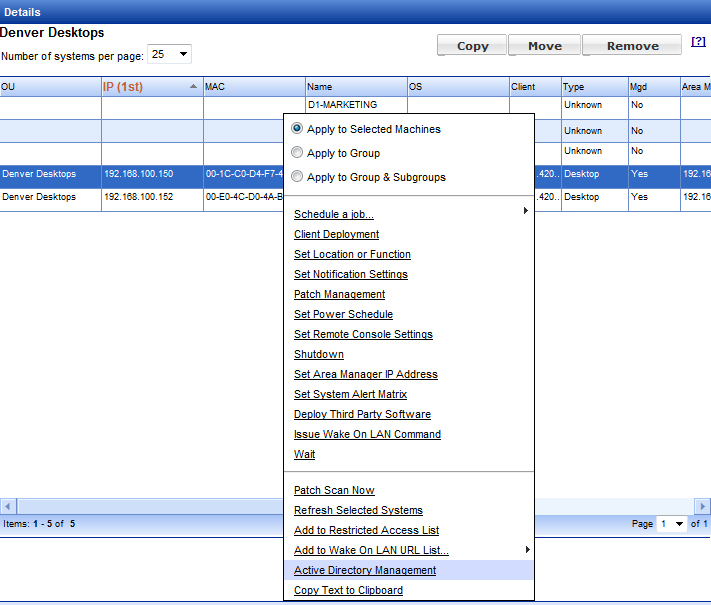Image resolution: width=711 pixels, height=605 pixels.
Task: Expand Add to Wake On LAN URL List submenu
Action: click(526, 549)
